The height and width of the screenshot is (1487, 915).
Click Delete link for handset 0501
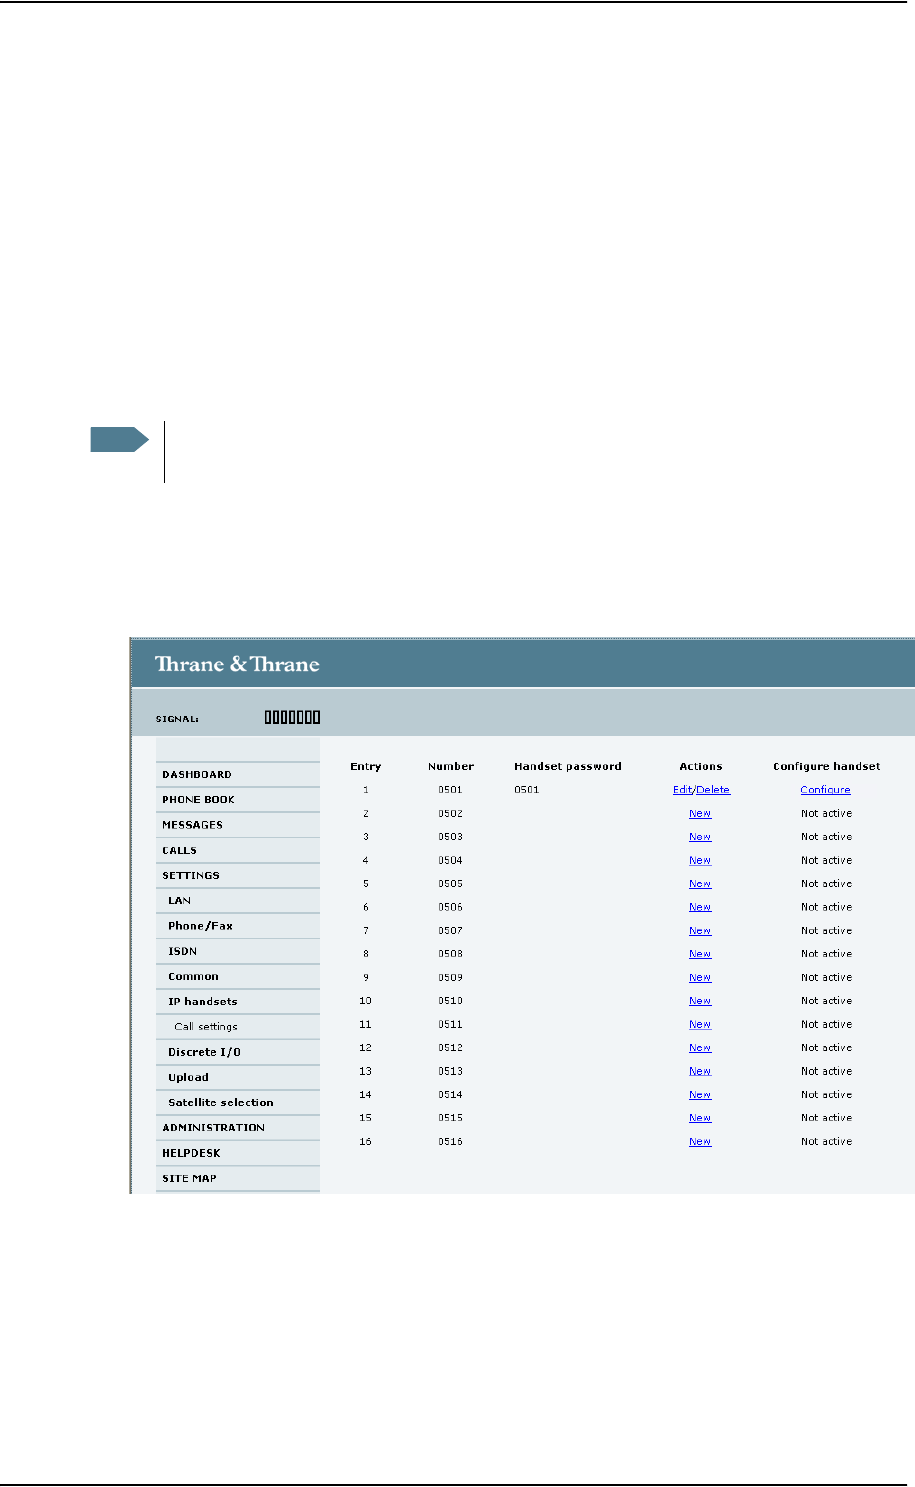[x=713, y=790]
